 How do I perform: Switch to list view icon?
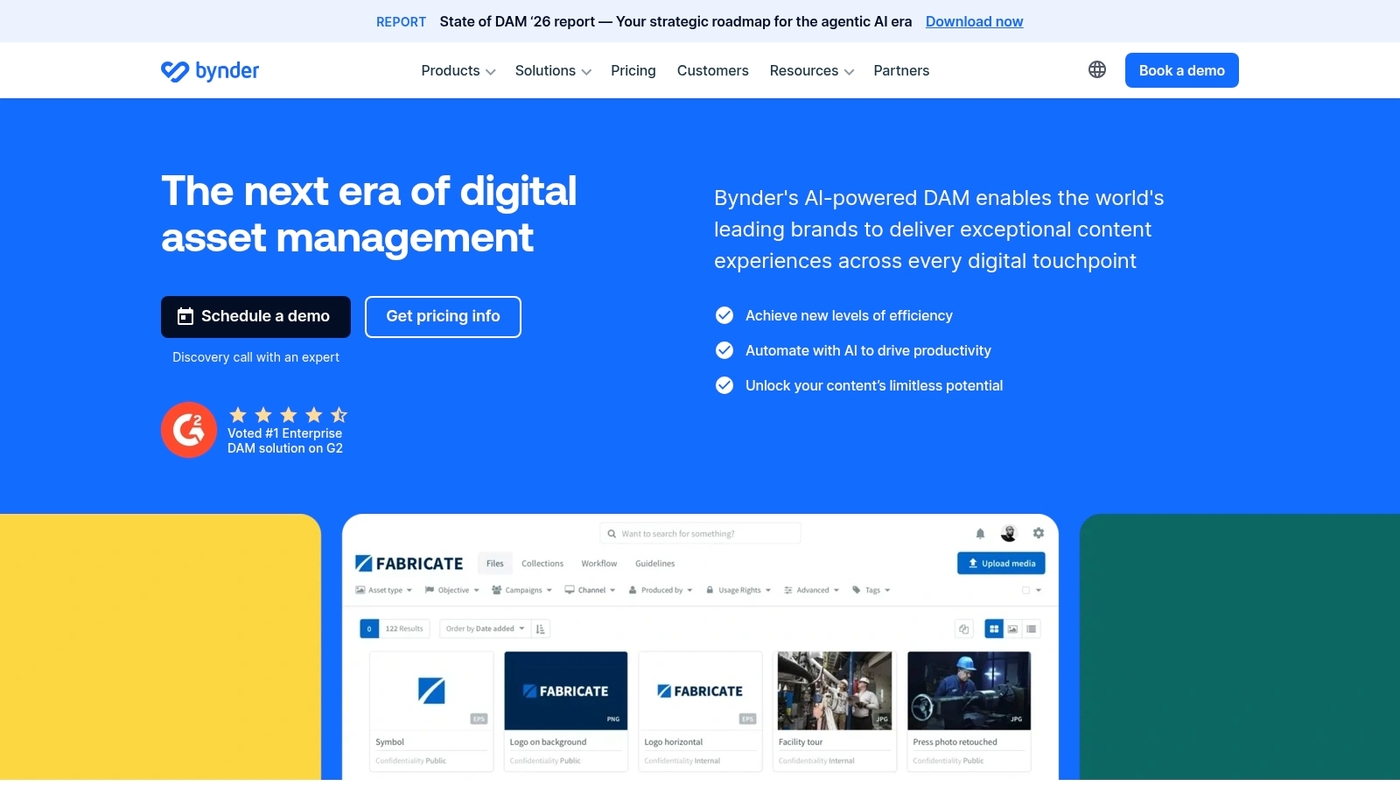coord(1032,628)
